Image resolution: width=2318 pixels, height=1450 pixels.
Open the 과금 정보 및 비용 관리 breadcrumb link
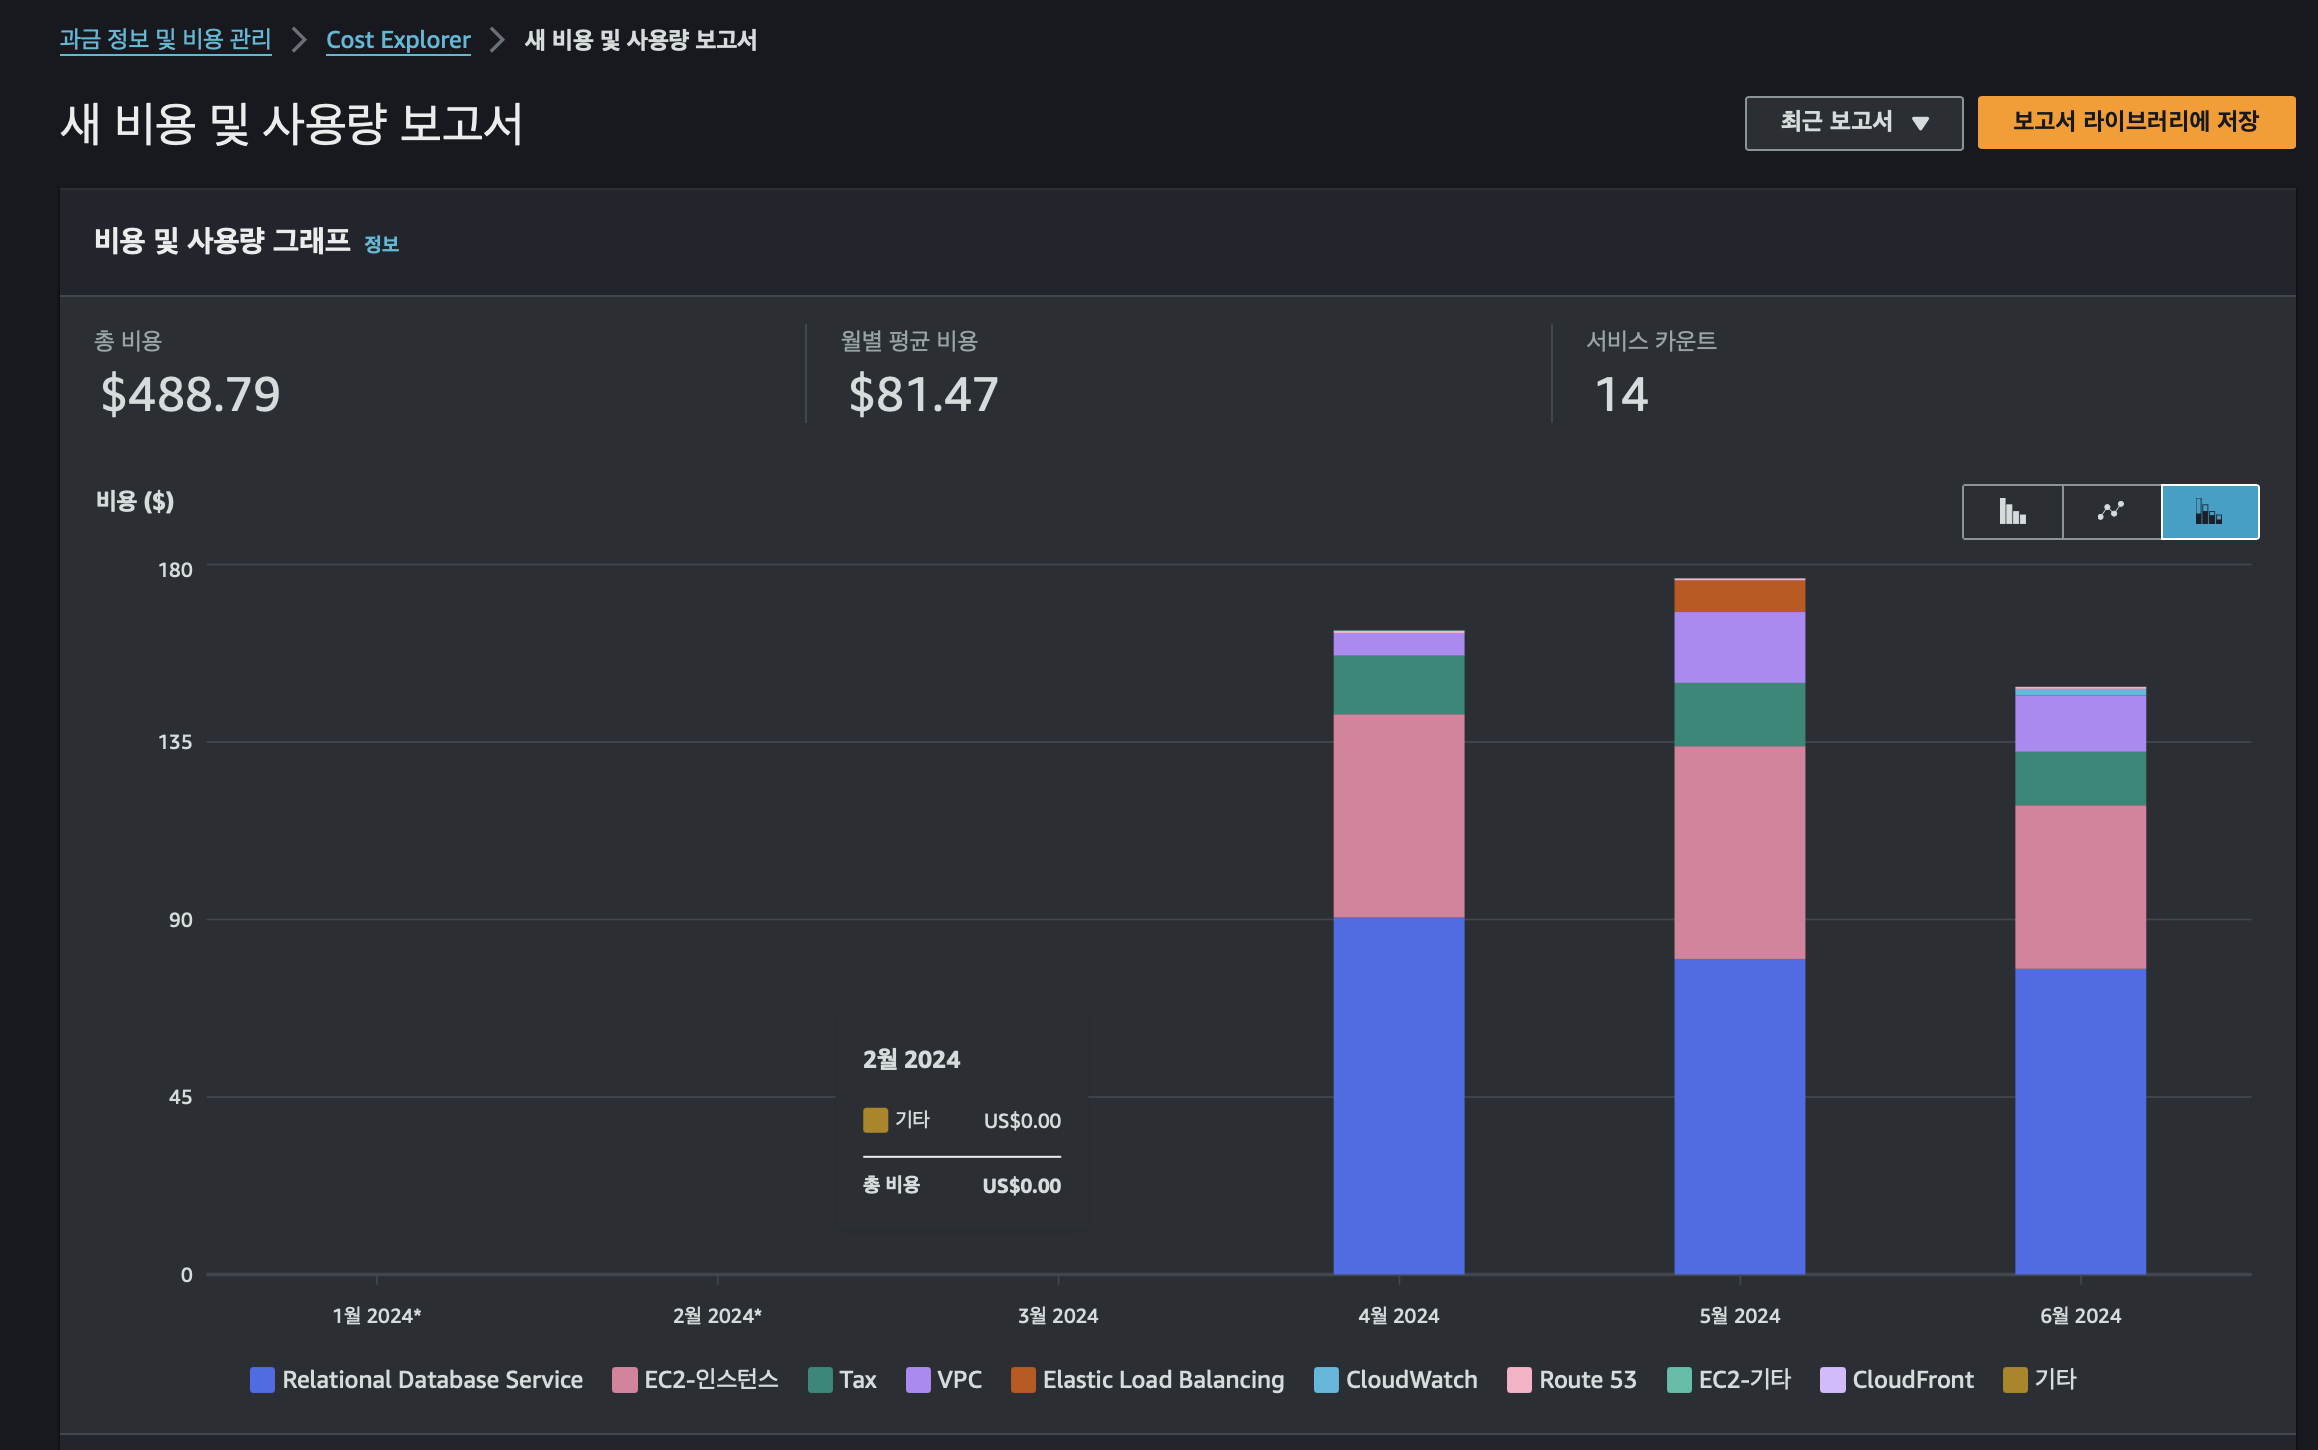[165, 40]
